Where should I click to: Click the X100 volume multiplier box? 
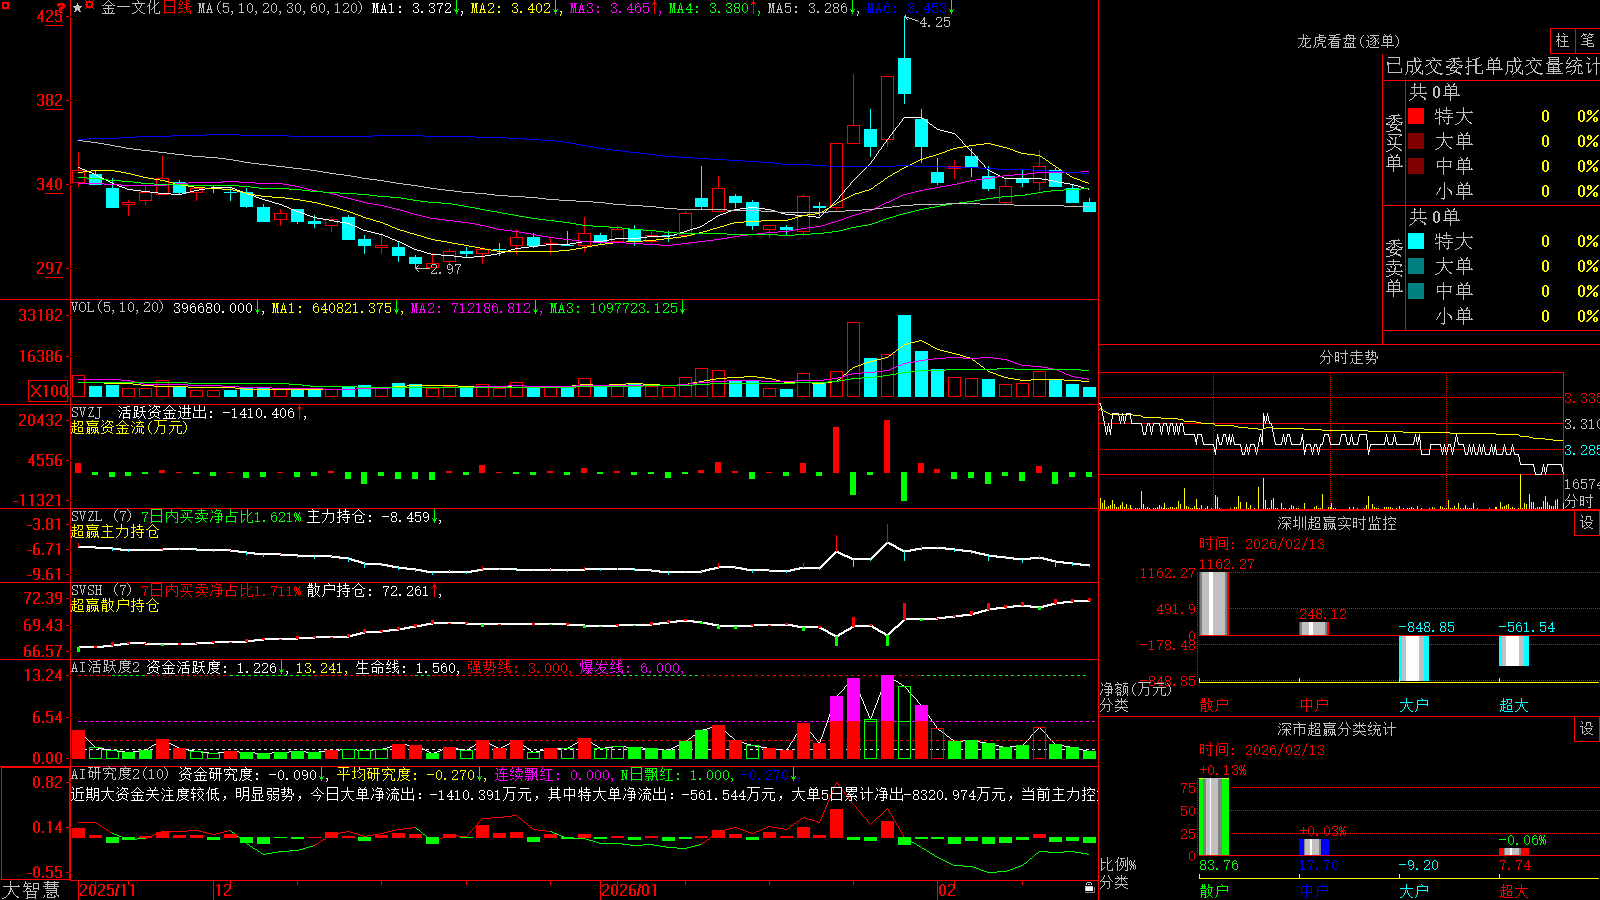(48, 391)
